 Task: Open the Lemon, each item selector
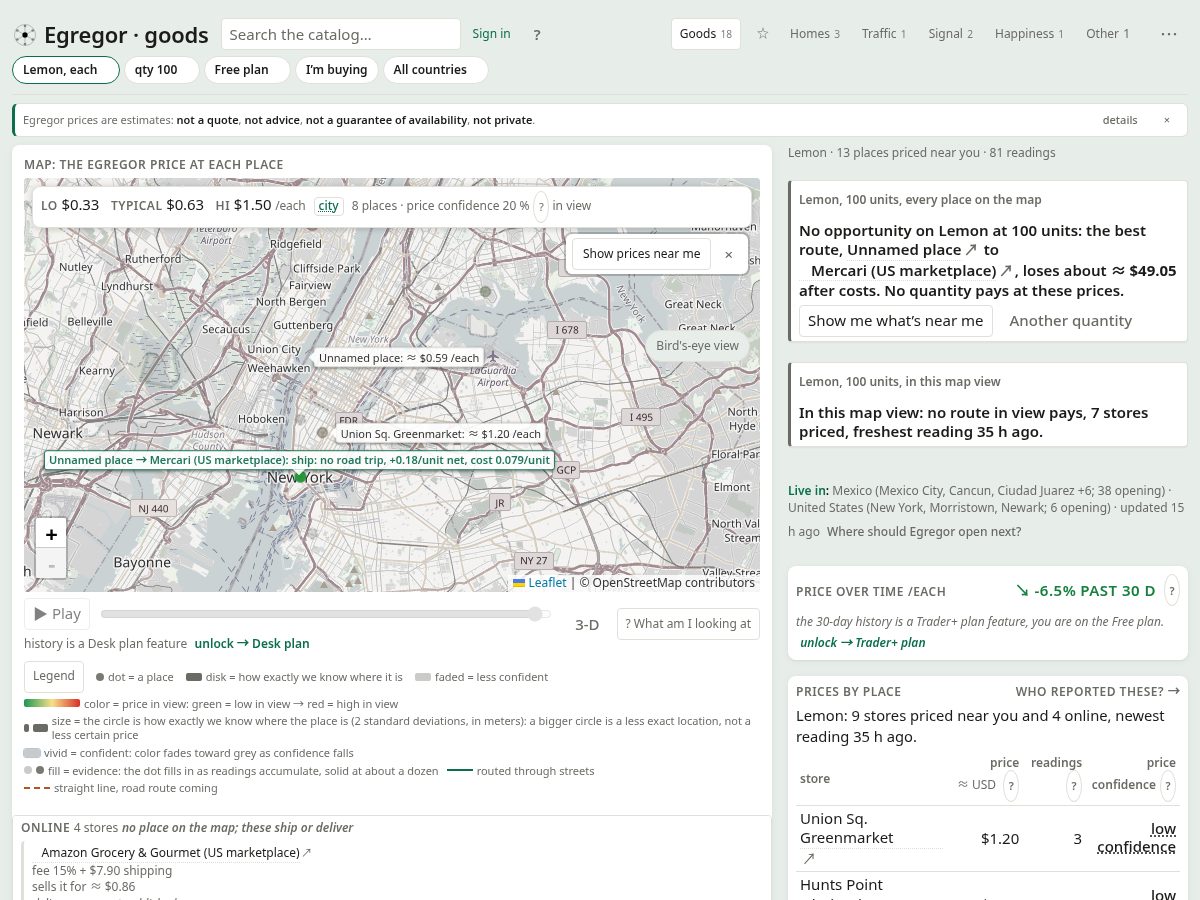pos(66,70)
